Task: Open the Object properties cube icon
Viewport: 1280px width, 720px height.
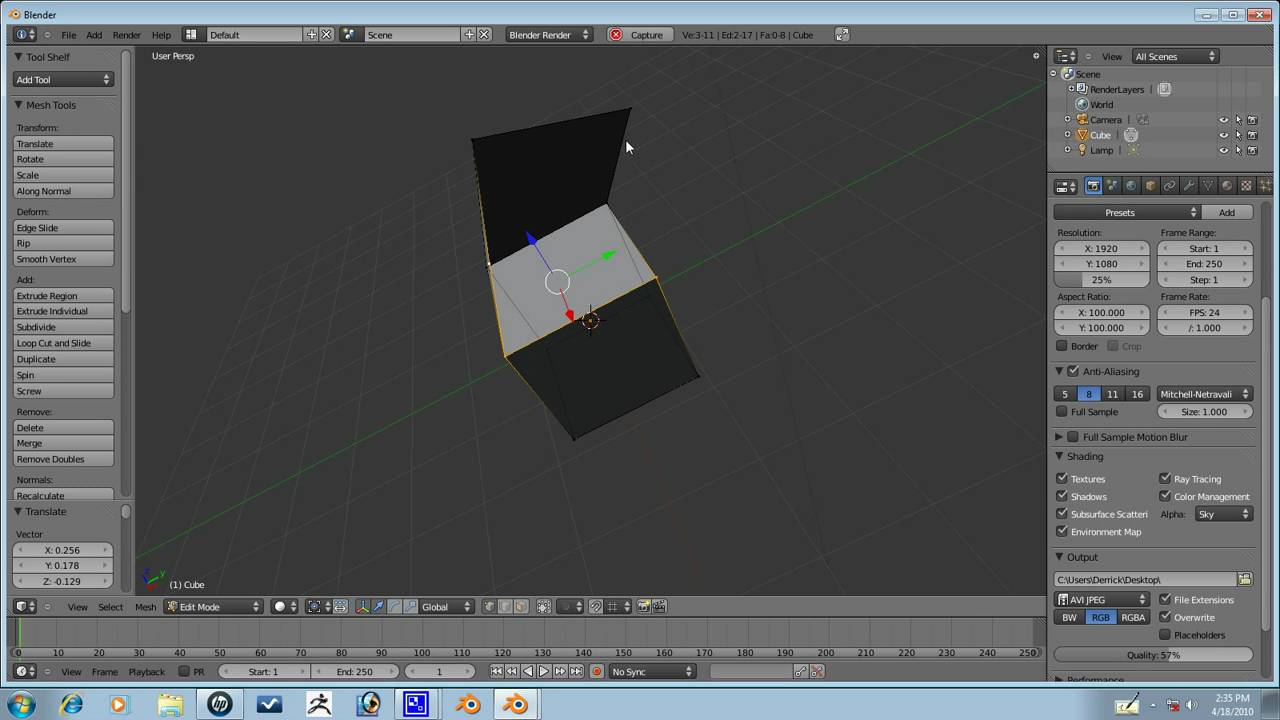Action: click(1150, 186)
